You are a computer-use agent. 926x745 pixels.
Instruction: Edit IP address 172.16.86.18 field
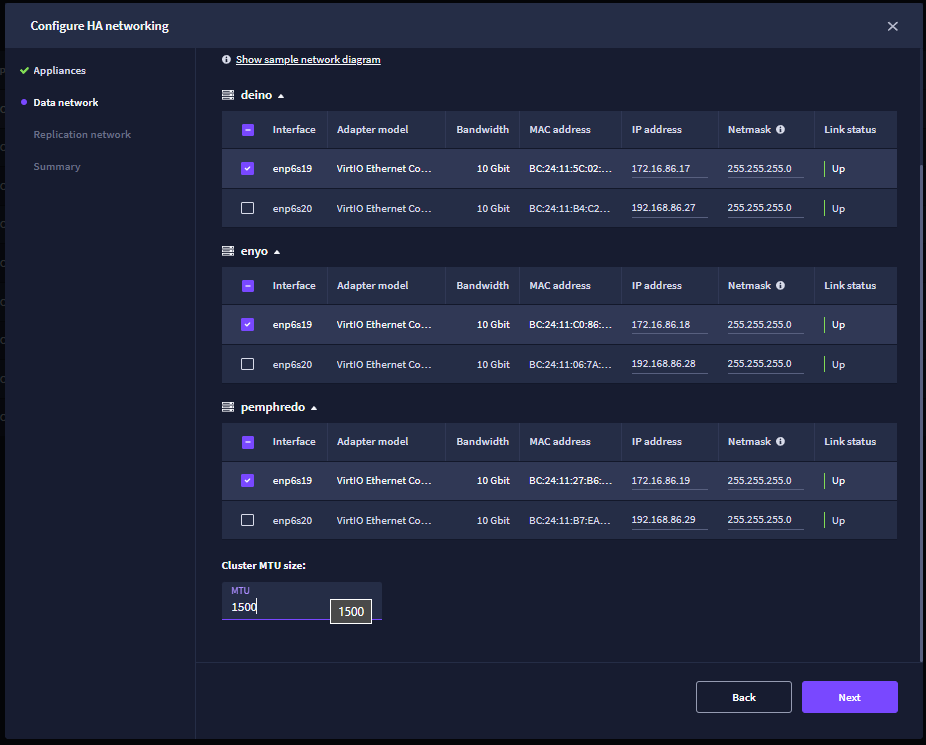(x=669, y=325)
